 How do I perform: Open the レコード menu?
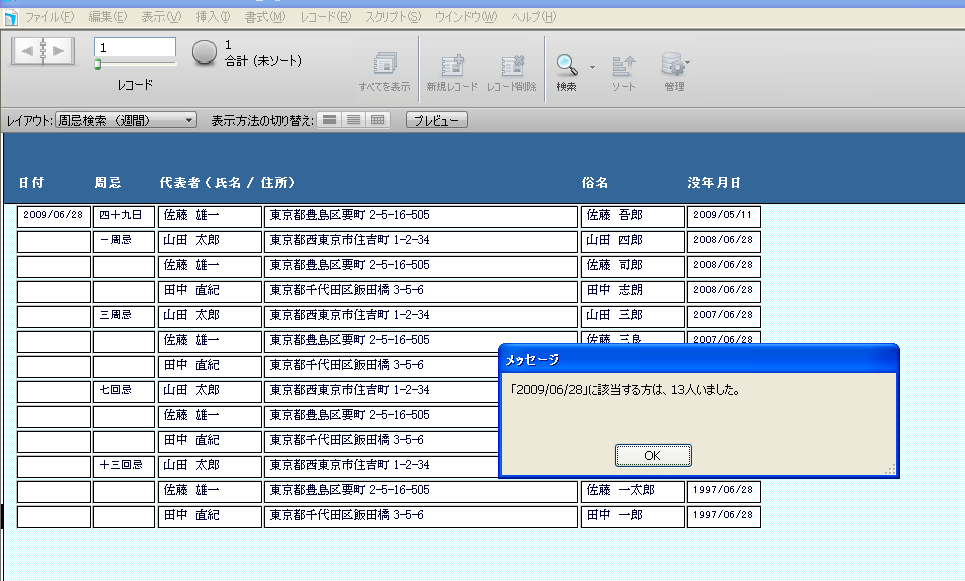tap(325, 17)
